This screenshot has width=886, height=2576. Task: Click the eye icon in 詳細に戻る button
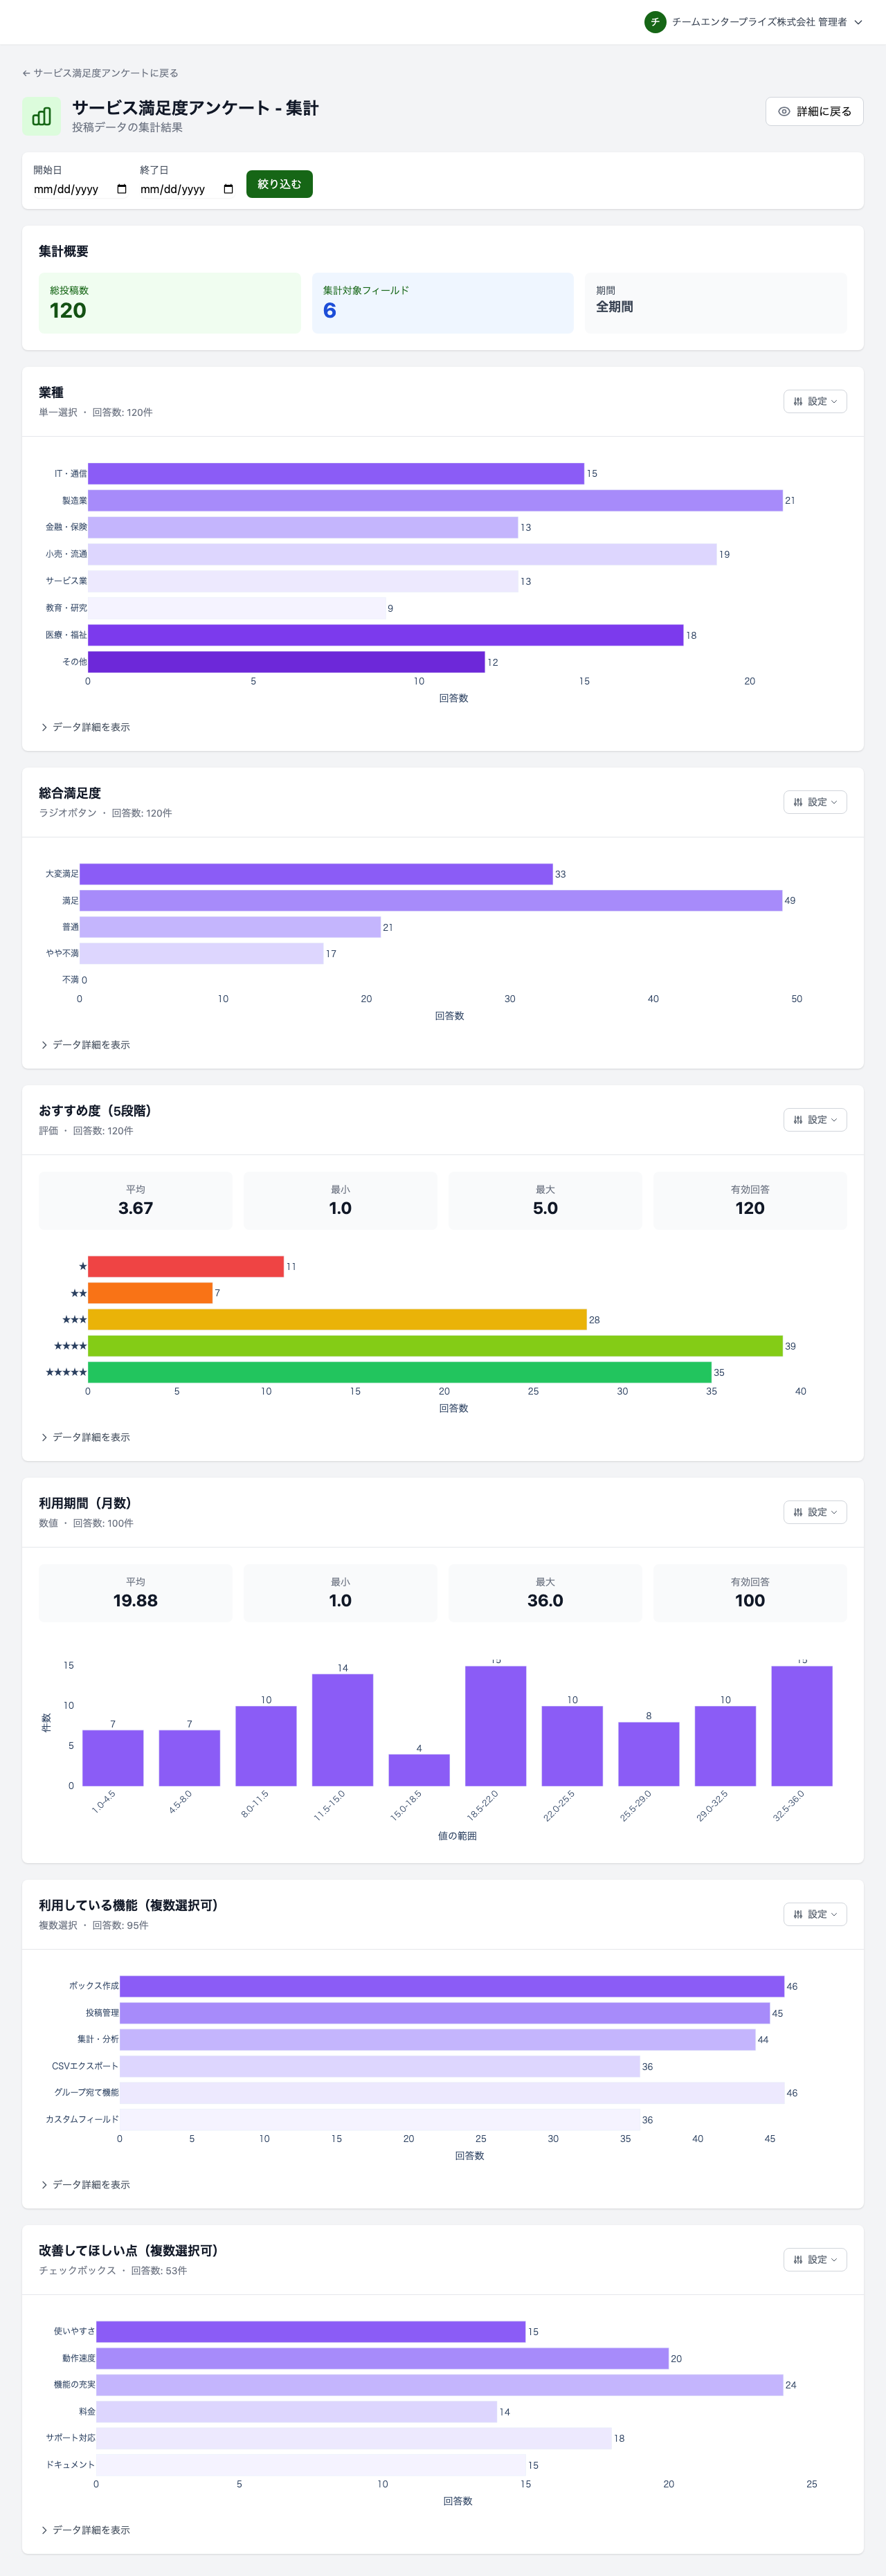pyautogui.click(x=784, y=112)
